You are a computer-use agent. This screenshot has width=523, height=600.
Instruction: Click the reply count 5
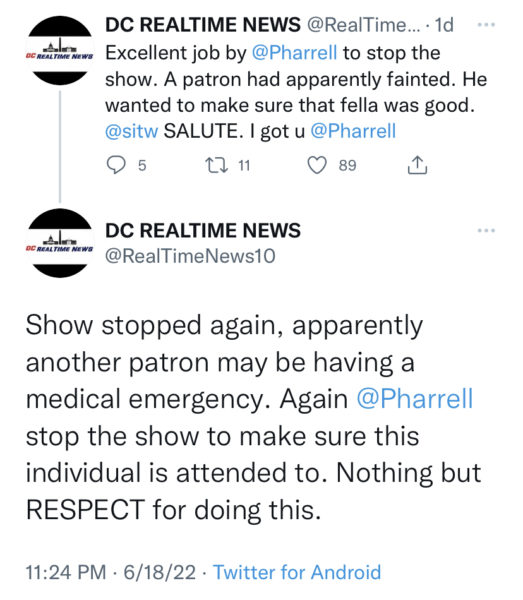coord(142,165)
